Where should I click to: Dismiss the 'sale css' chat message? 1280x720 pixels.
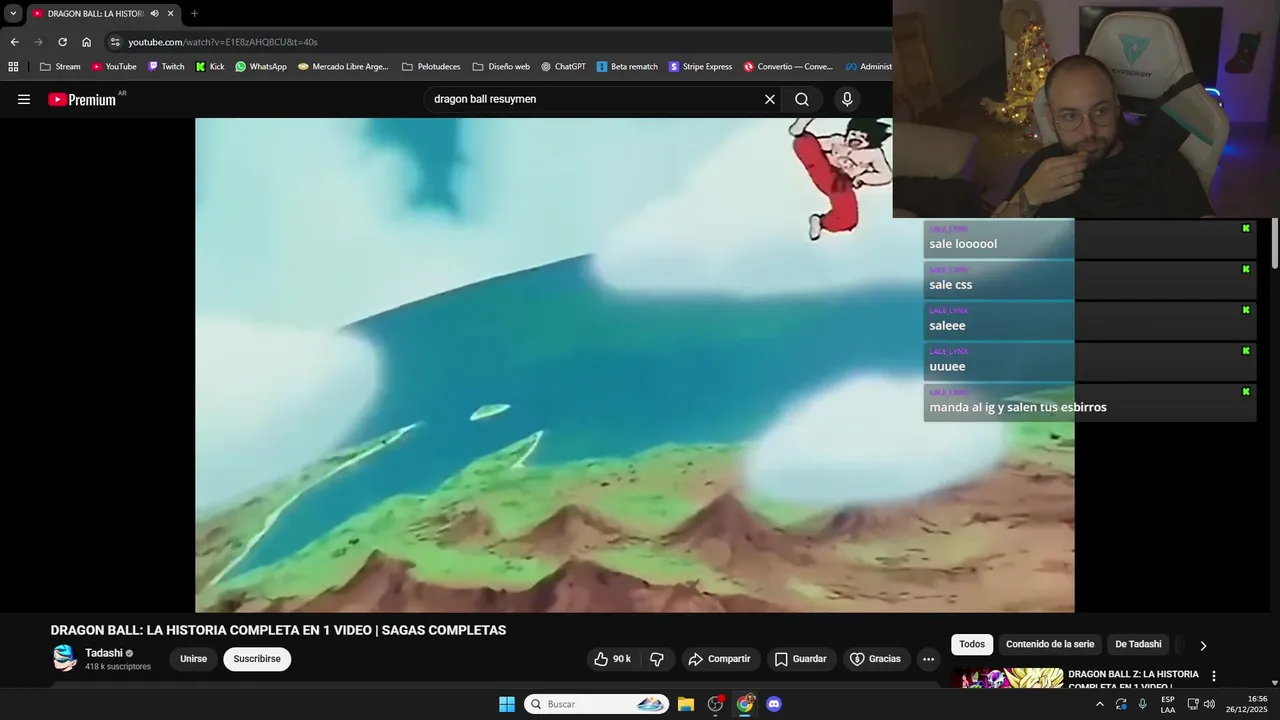[1246, 269]
